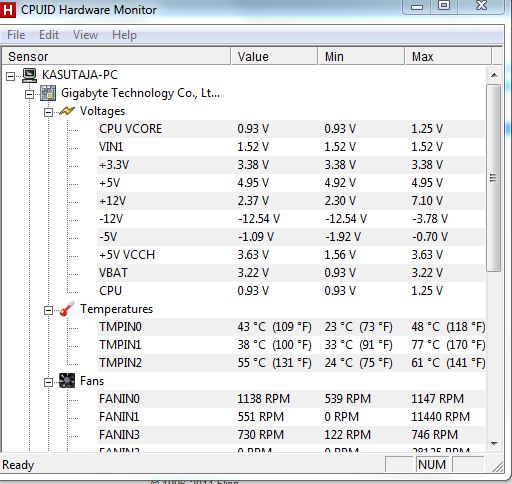Click the 1138 RPM current value

click(263, 399)
